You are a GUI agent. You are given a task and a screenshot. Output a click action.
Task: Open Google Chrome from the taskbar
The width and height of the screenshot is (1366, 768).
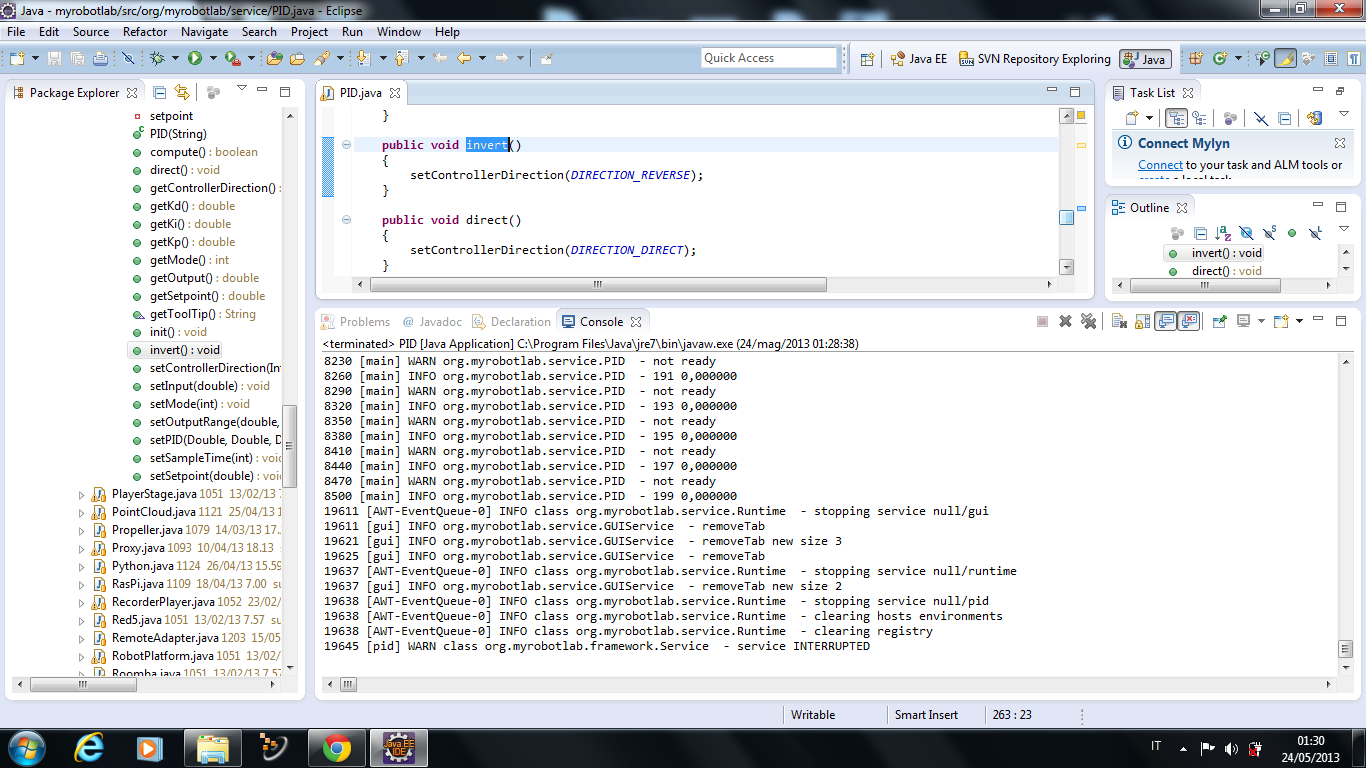click(x=336, y=747)
